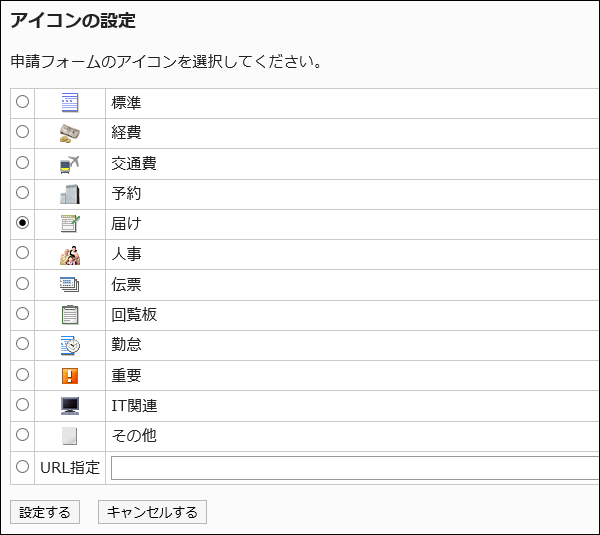Viewport: 600px width, 535px height.
Task: Click the IT関連 monitor icon
Action: 69,406
